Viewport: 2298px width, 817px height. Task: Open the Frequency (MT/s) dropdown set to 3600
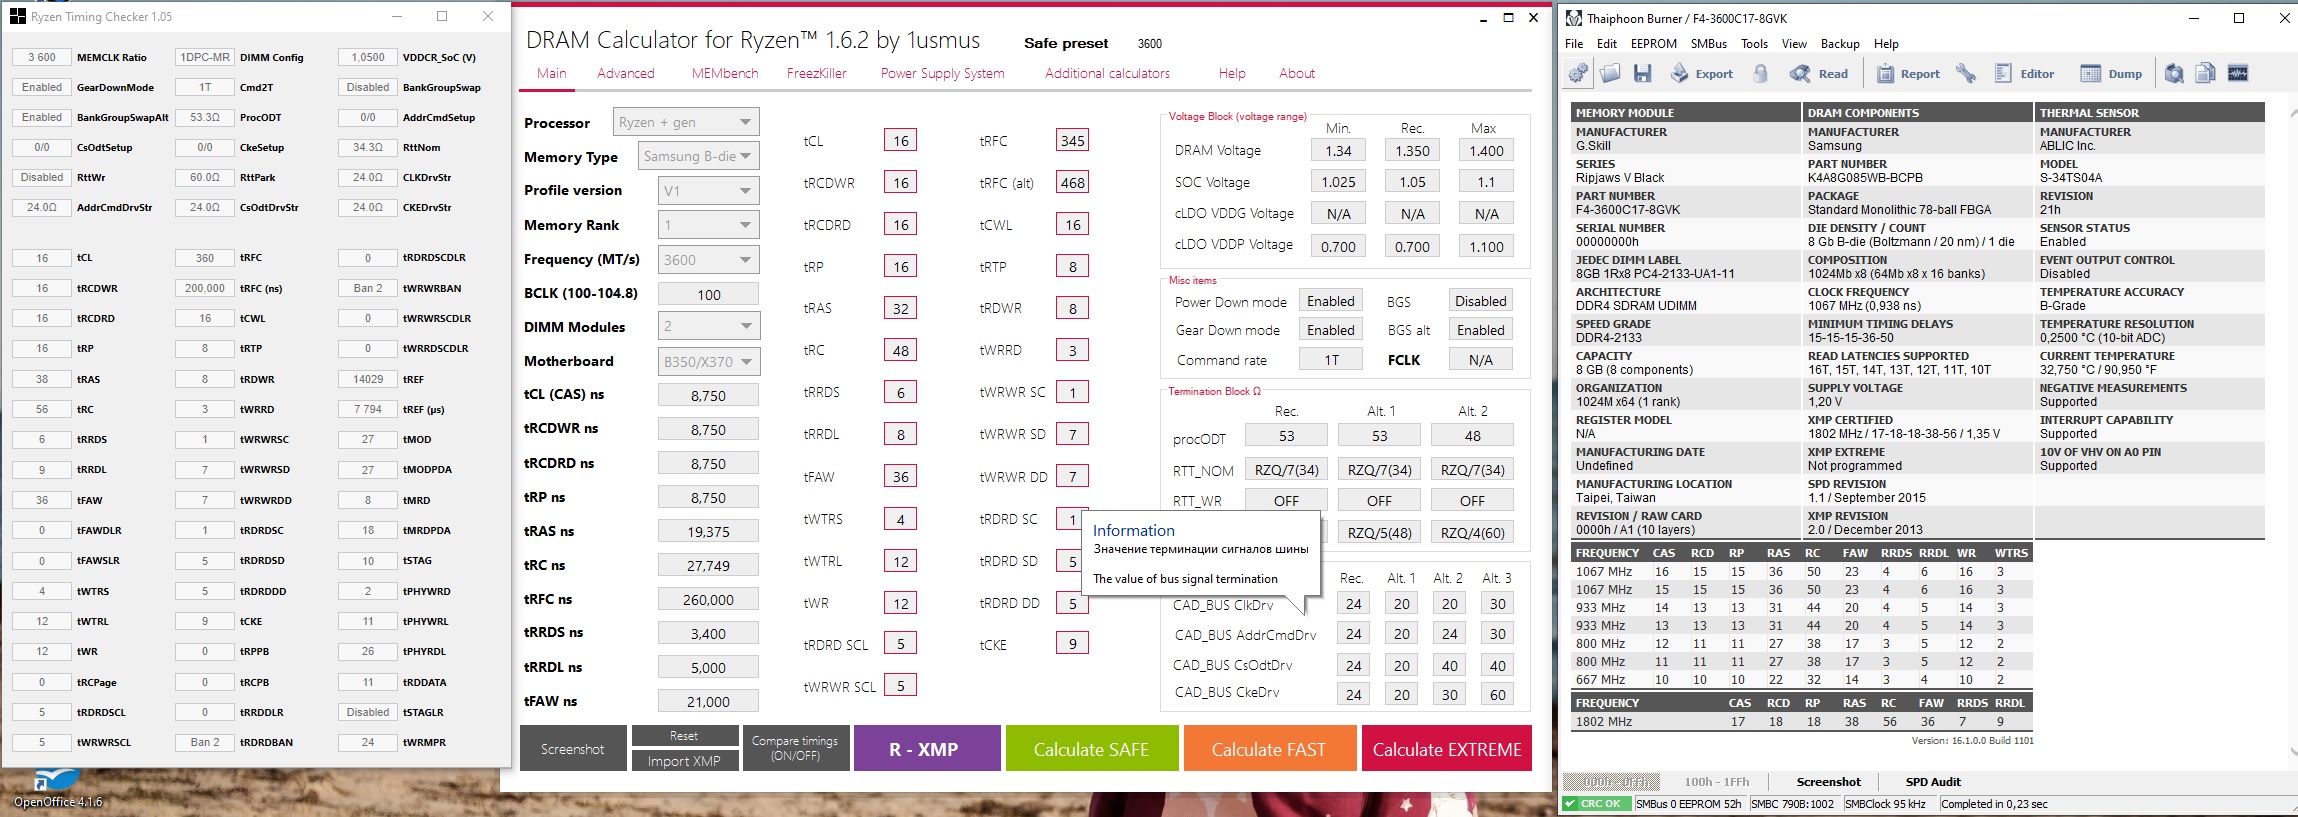[x=708, y=259]
